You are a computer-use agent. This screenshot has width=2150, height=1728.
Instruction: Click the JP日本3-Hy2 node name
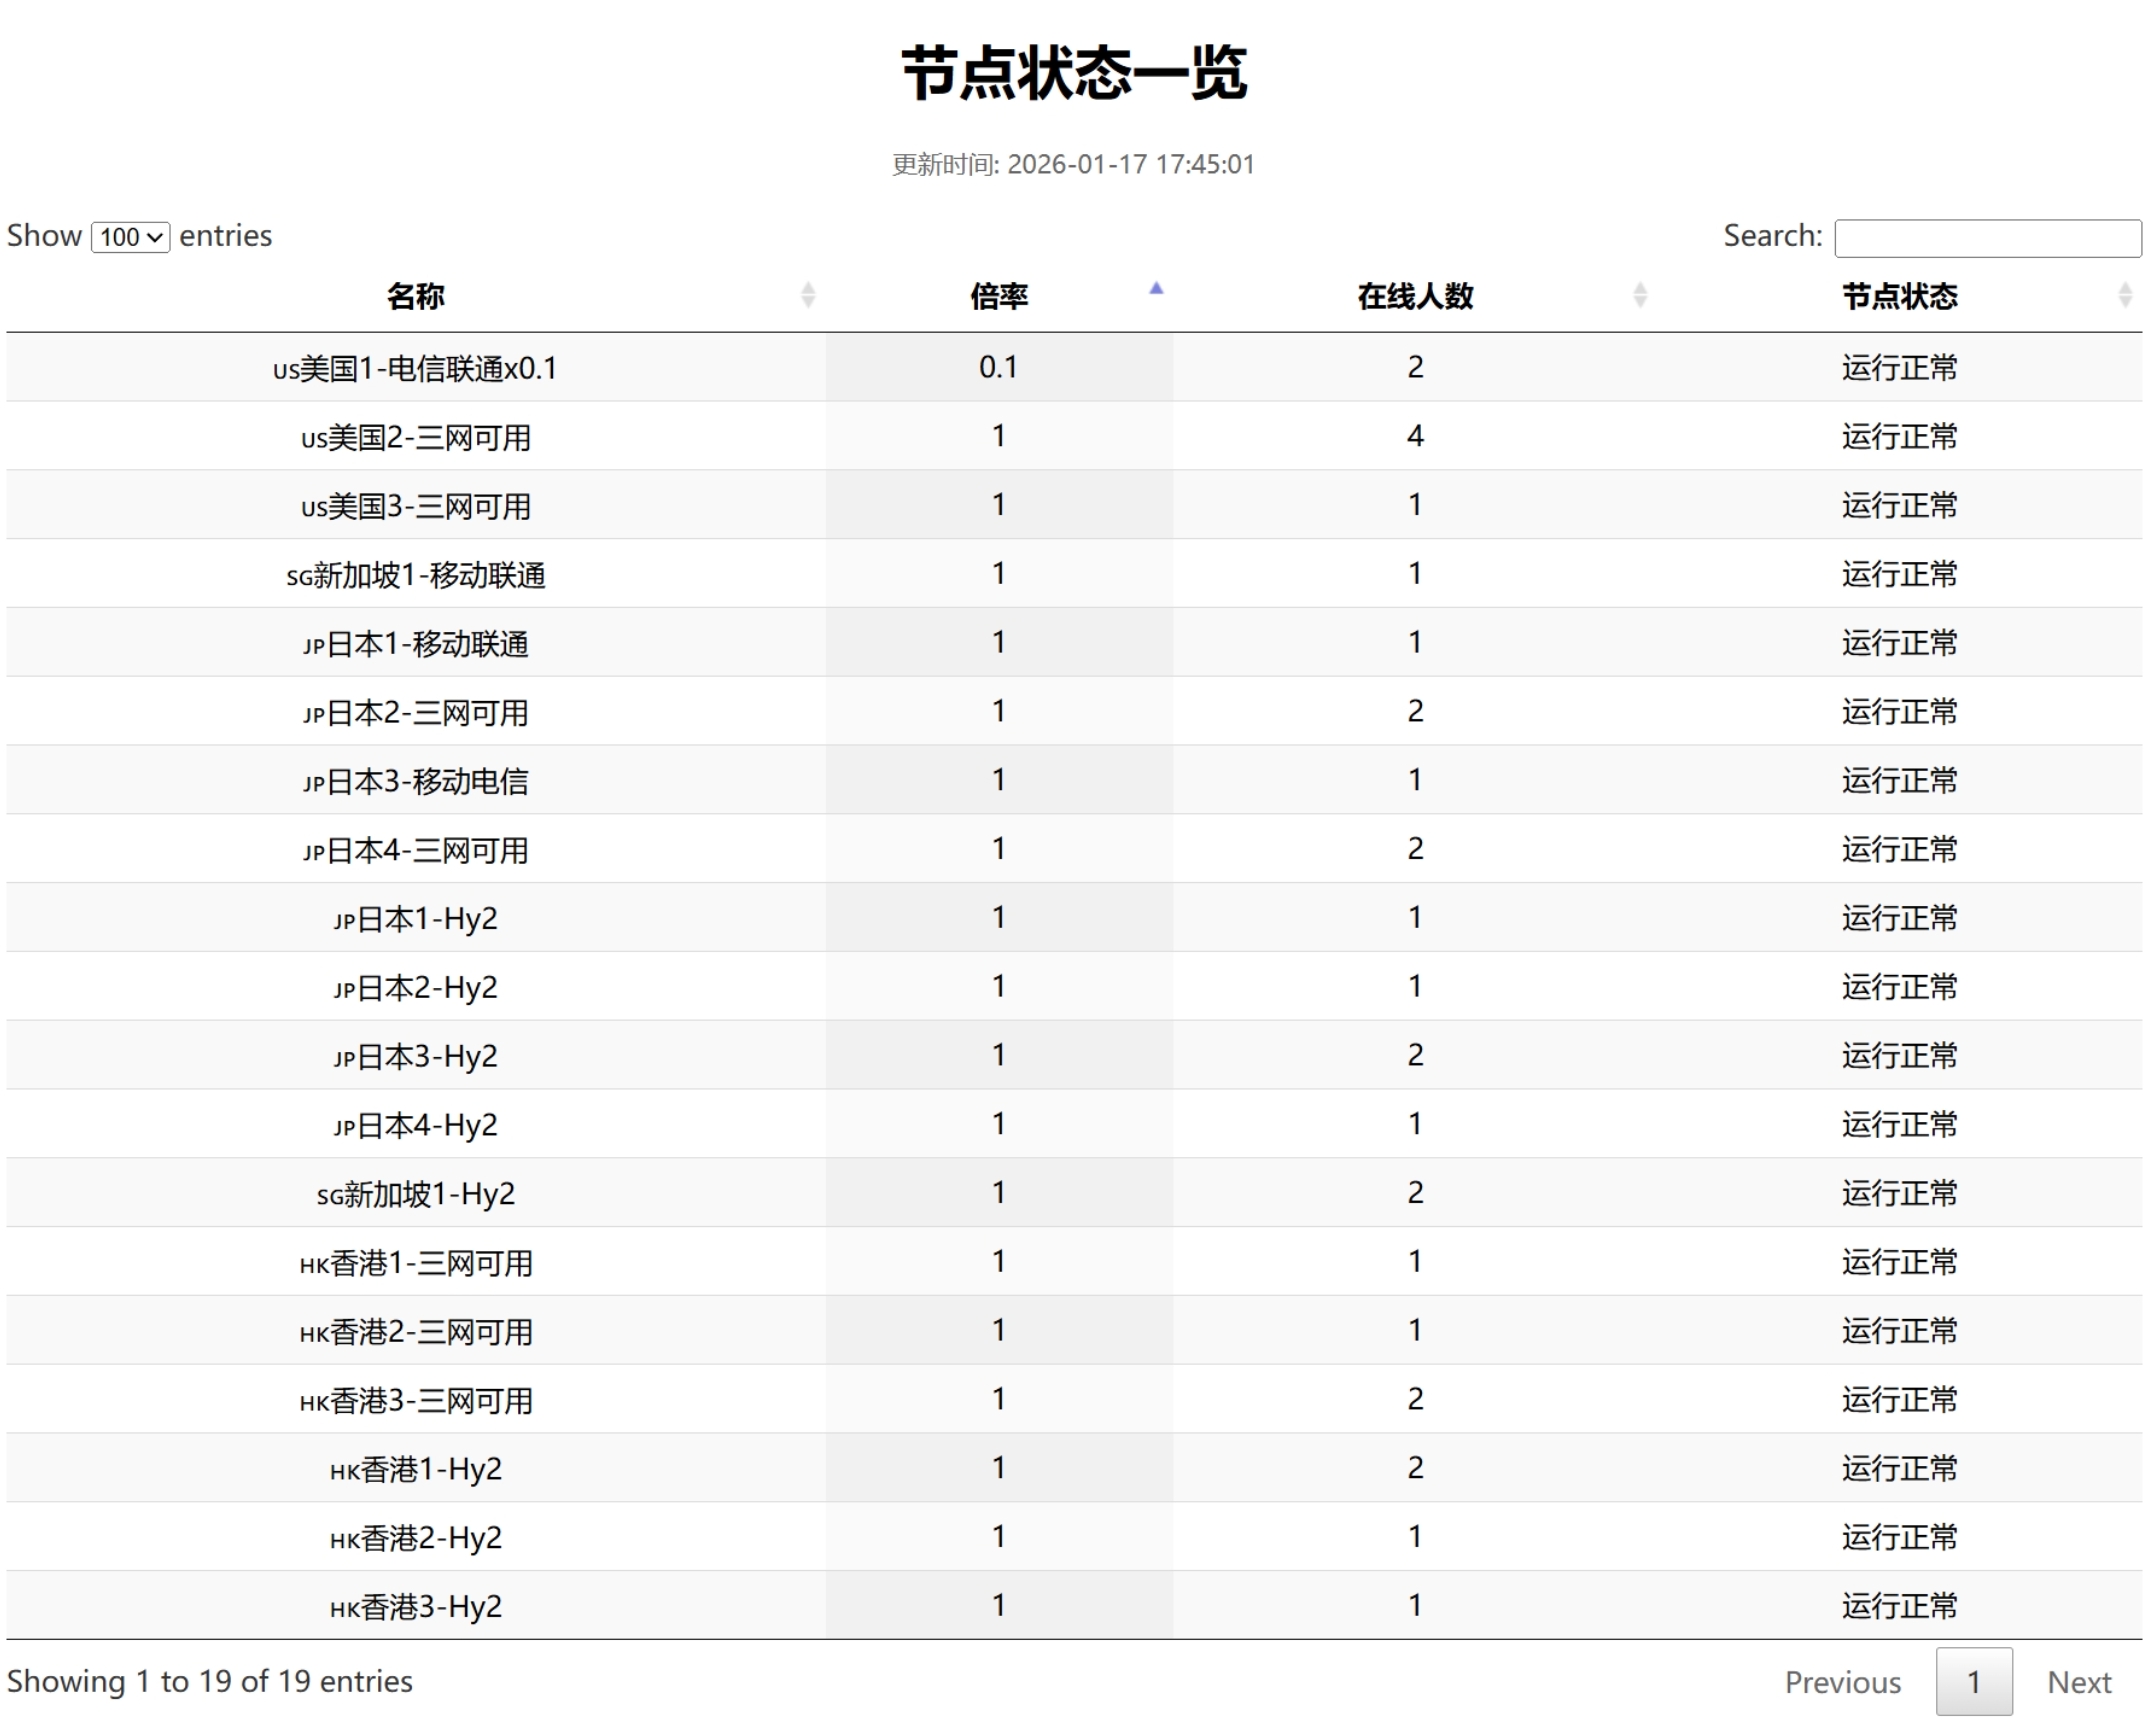click(x=415, y=1057)
